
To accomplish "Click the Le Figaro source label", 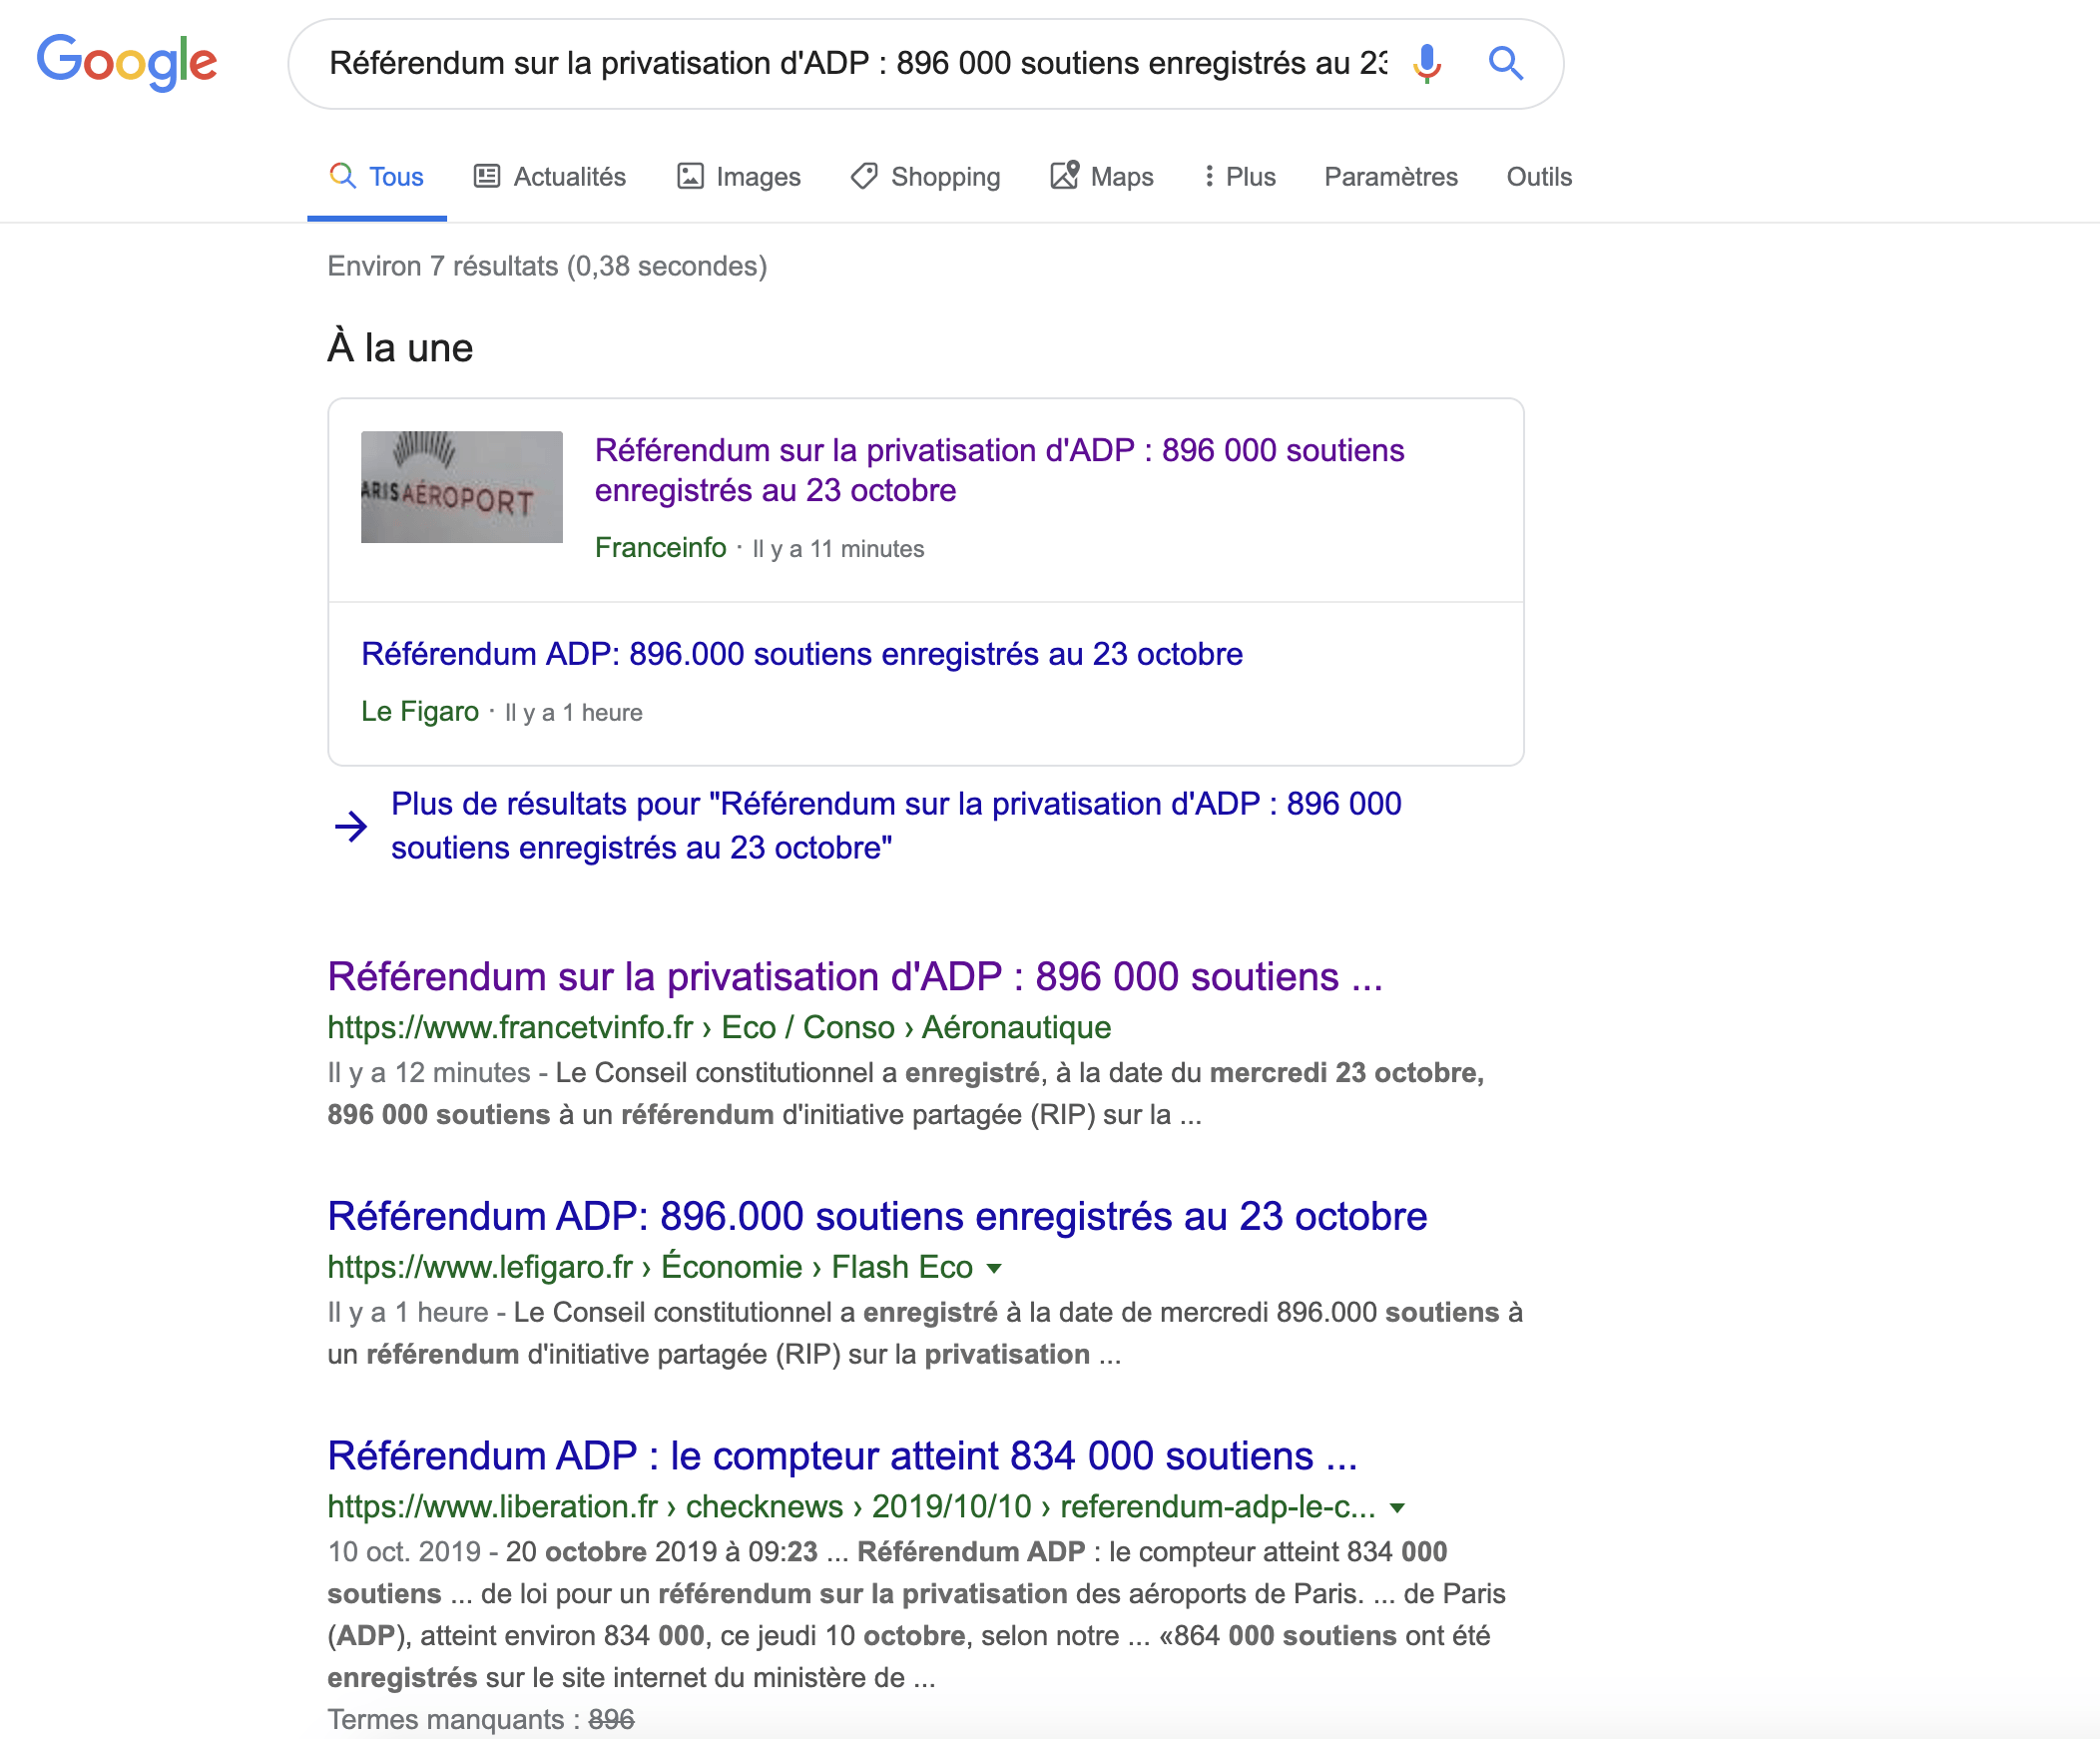I will [x=419, y=712].
